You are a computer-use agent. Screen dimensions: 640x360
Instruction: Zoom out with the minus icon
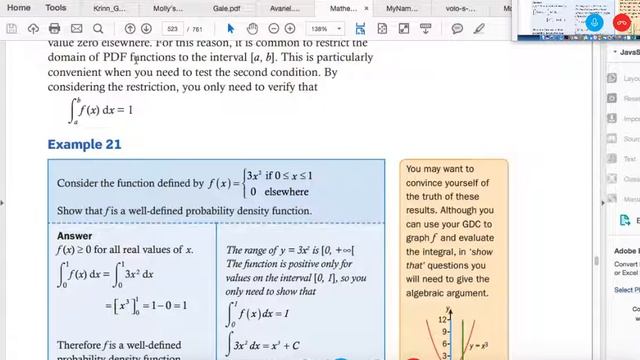(x=274, y=29)
